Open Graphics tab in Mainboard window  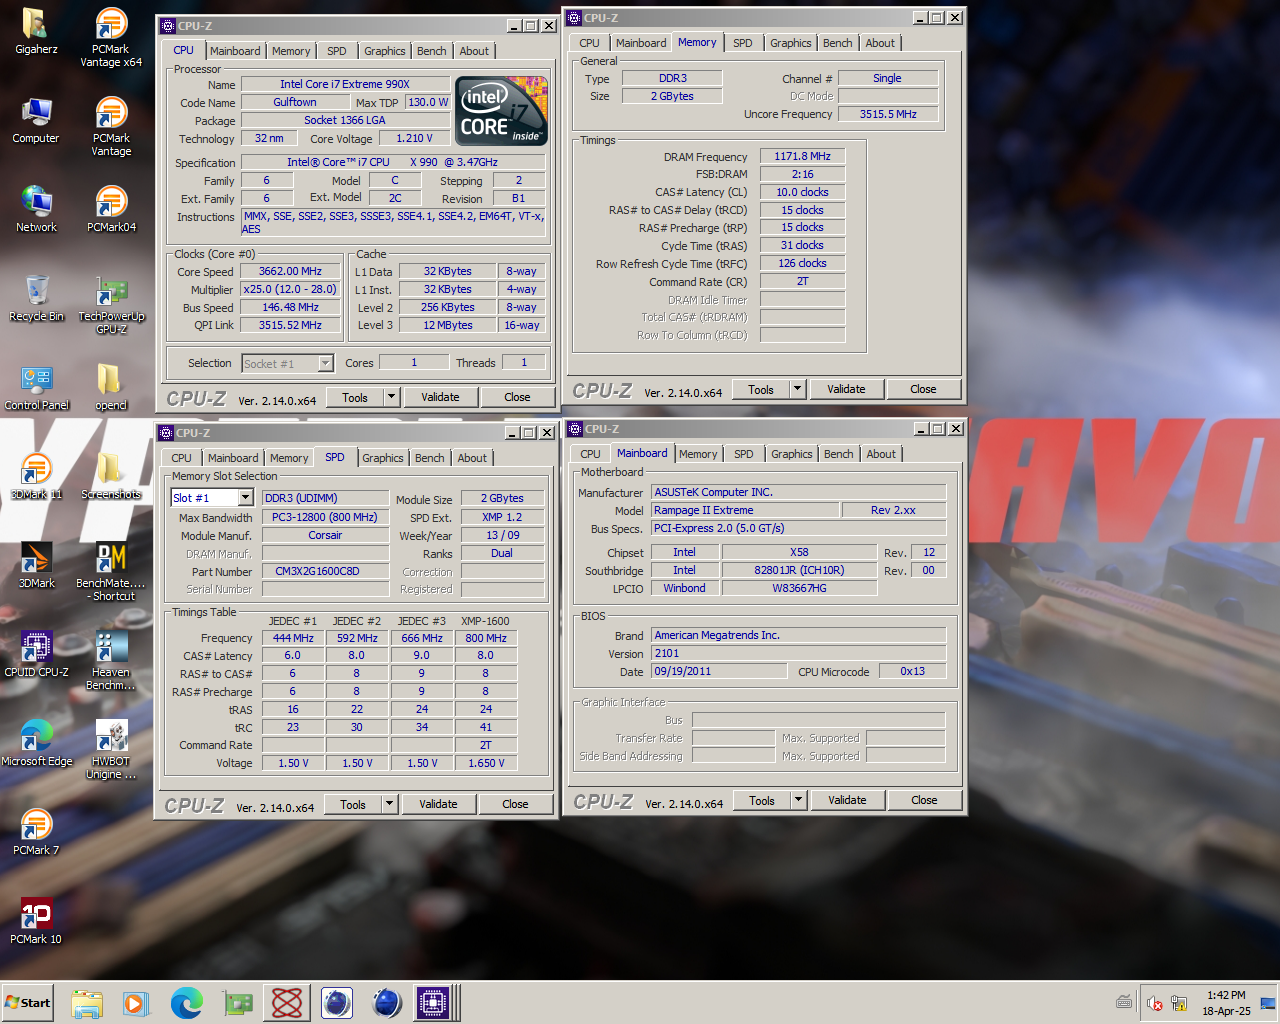click(x=792, y=454)
